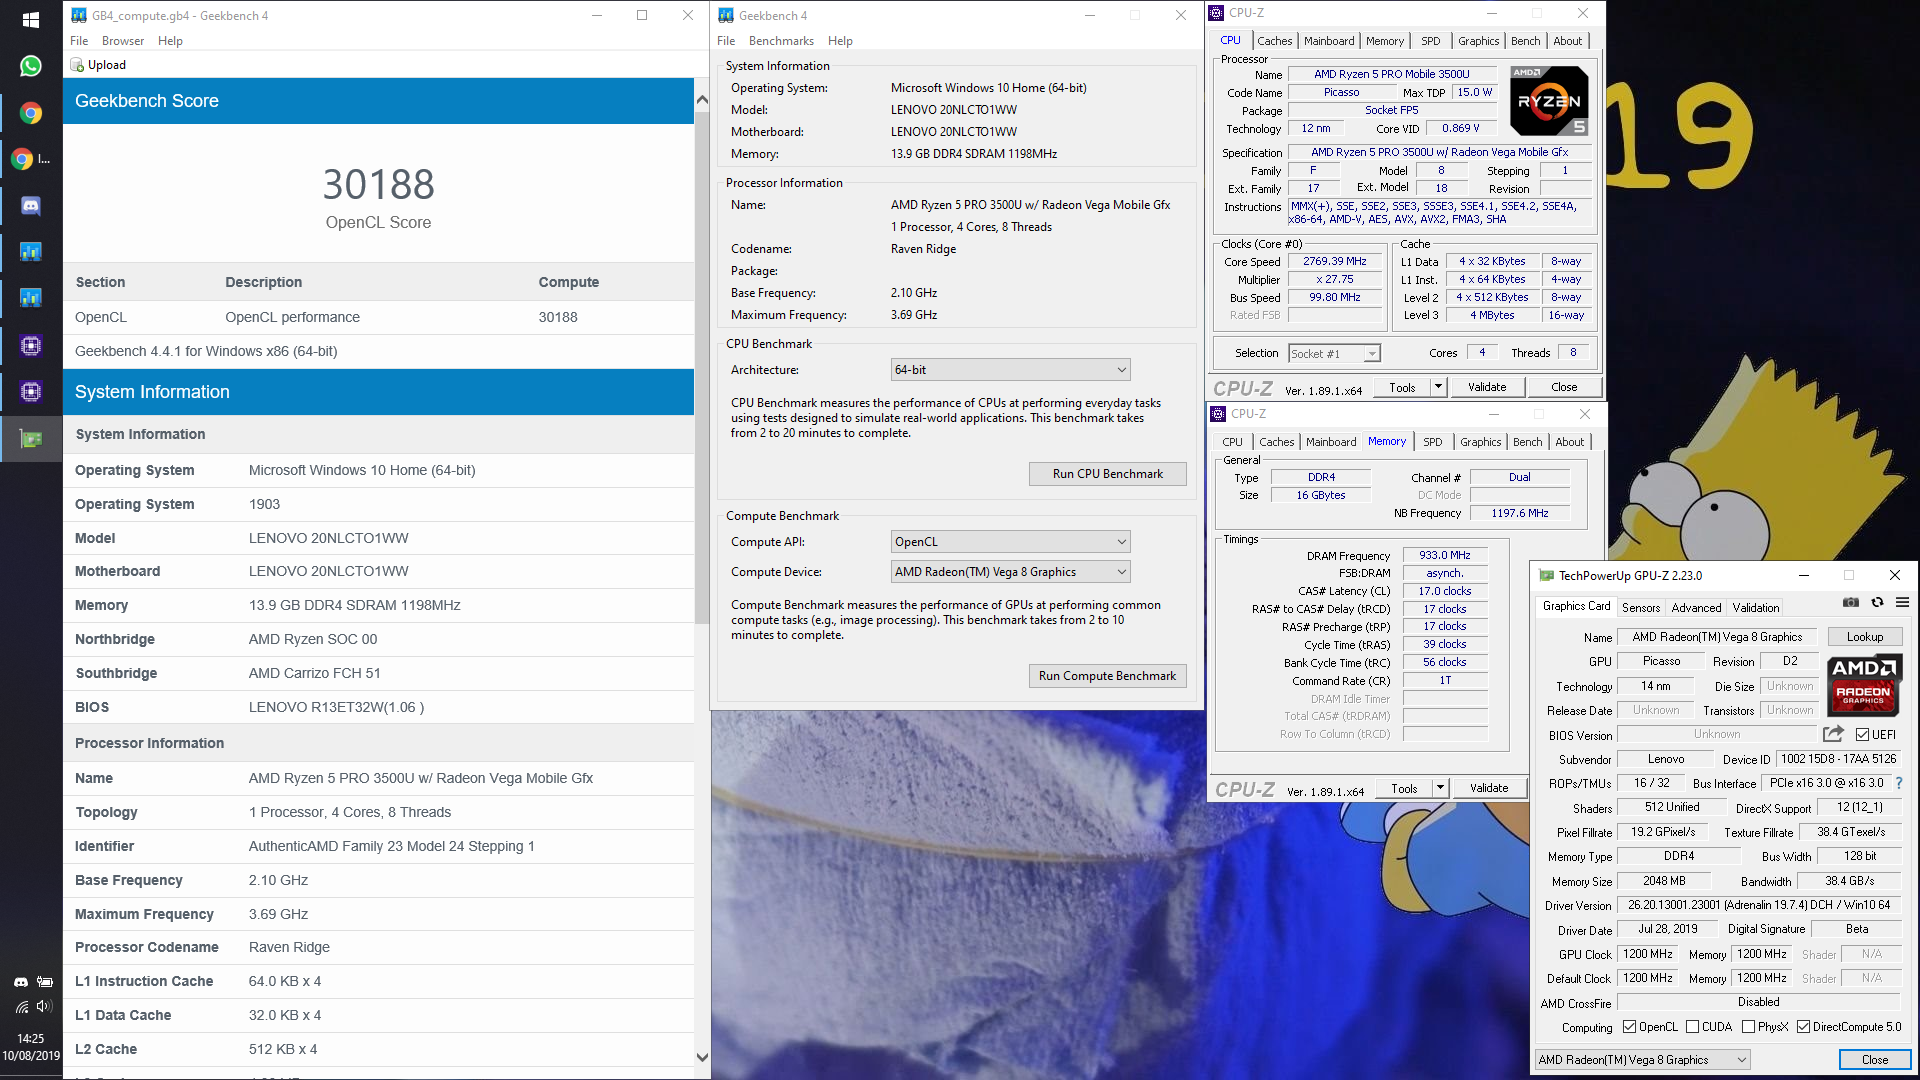Click the Bus Interface question mark icon
Viewport: 1920px width, 1080px height.
point(1899,783)
